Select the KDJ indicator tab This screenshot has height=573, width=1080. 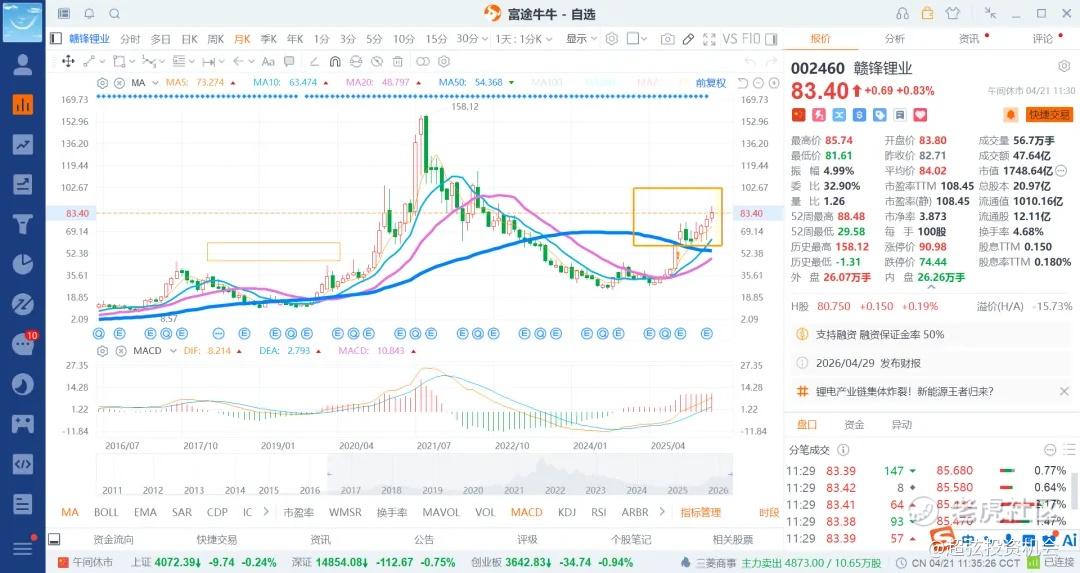click(566, 512)
